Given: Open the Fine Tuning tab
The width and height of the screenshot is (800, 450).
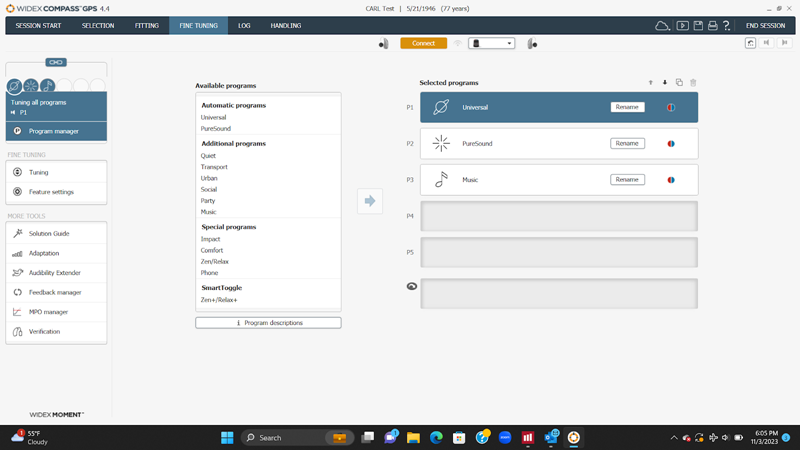Looking at the screenshot, I should pos(198,26).
